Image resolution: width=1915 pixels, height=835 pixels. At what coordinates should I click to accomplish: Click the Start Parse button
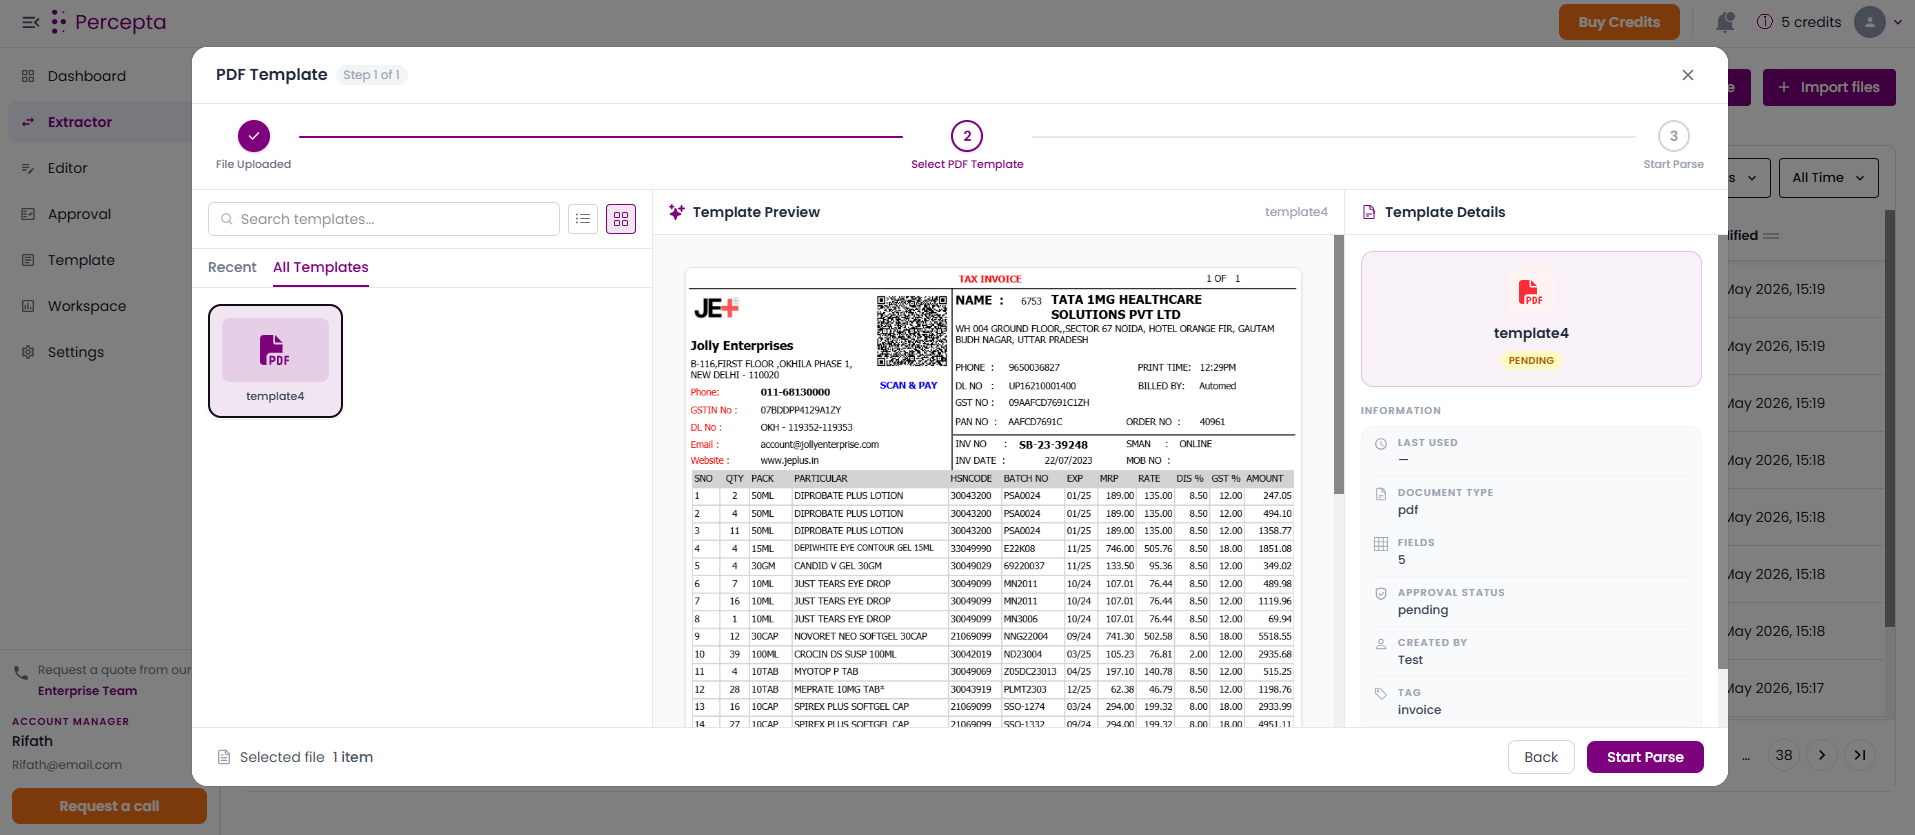1645,757
